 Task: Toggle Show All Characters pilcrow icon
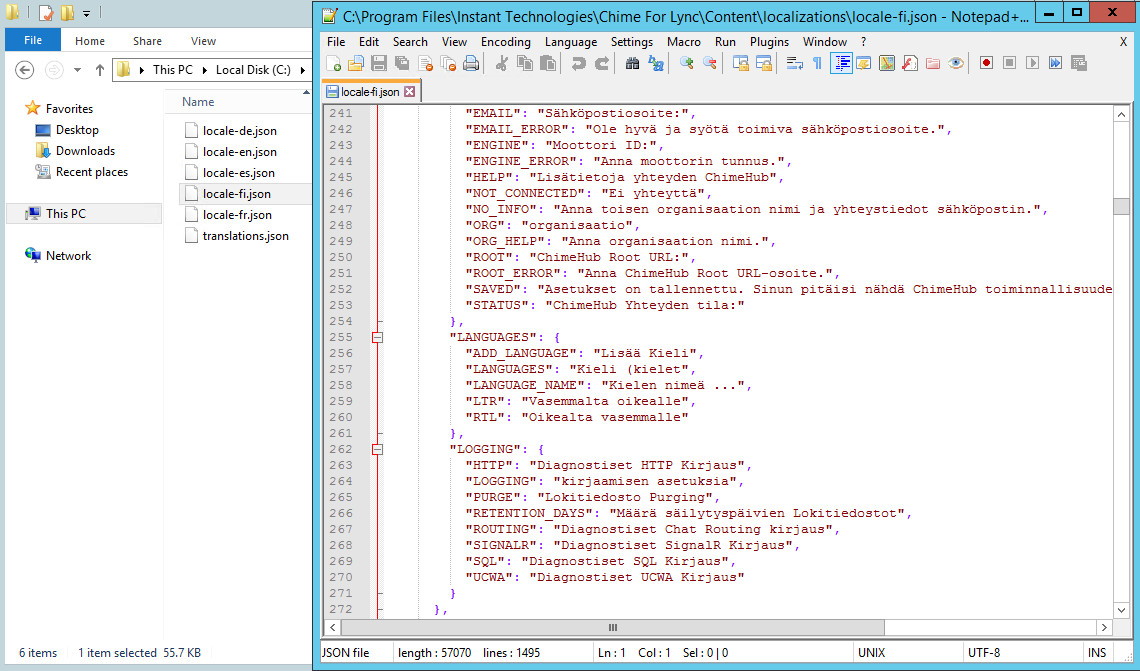click(817, 64)
